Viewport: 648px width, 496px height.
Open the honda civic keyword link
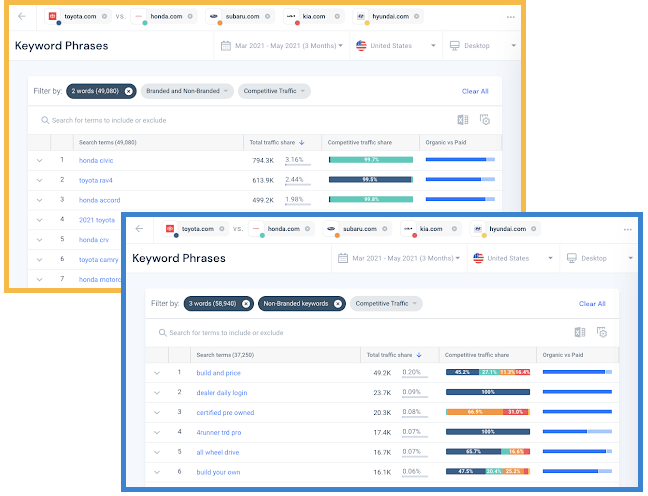[96, 160]
